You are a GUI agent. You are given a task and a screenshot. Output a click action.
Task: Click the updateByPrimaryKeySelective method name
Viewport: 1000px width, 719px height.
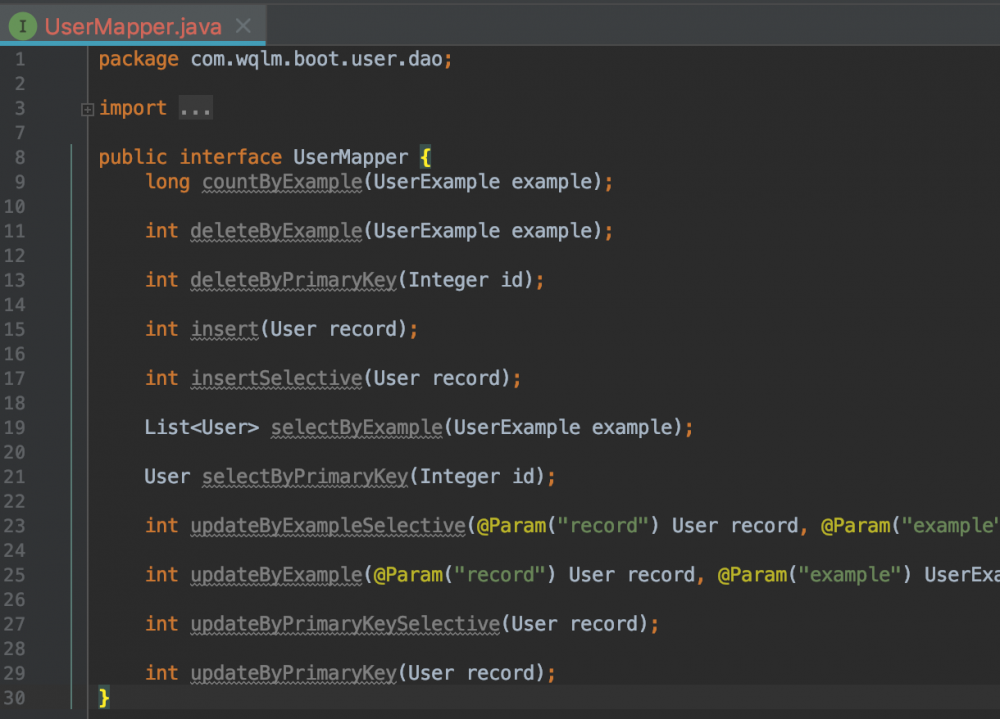[344, 624]
